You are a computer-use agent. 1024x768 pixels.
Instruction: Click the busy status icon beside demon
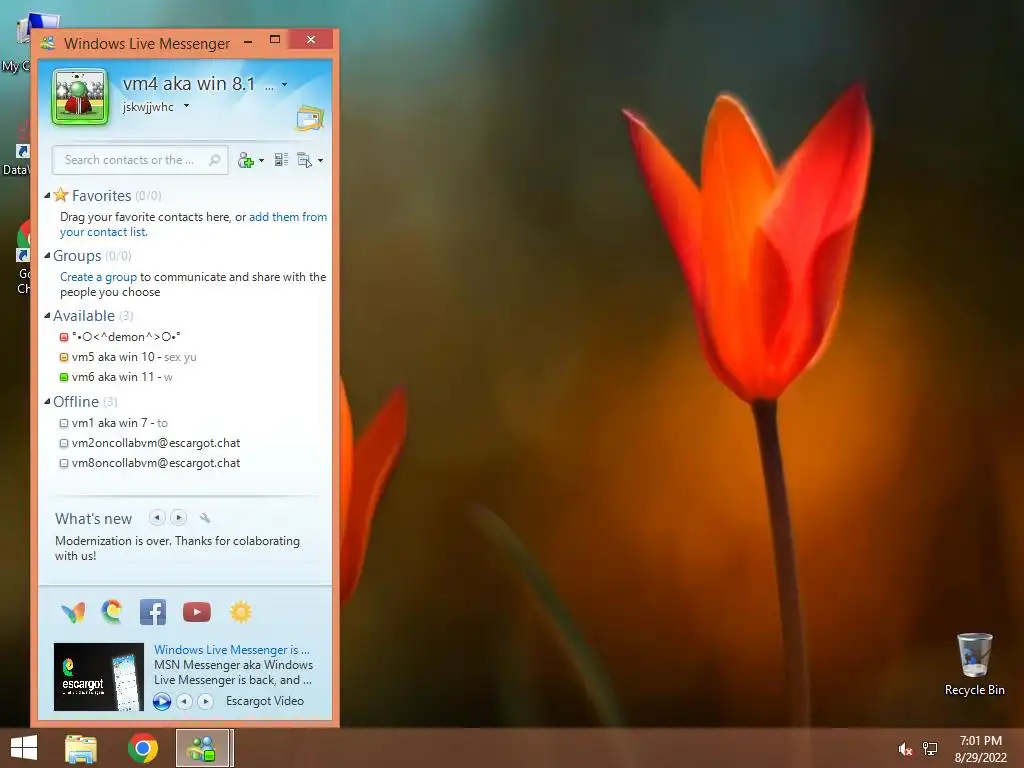(x=64, y=338)
